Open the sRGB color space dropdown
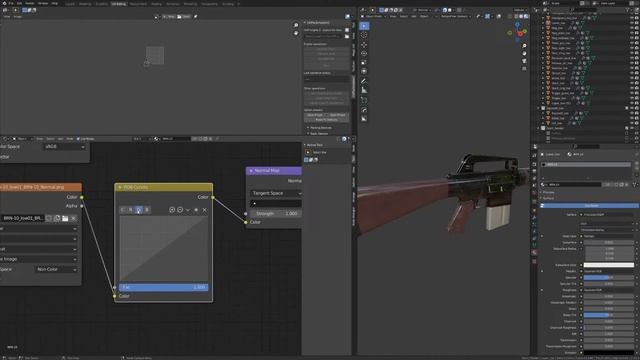The width and height of the screenshot is (640, 360). [x=64, y=147]
